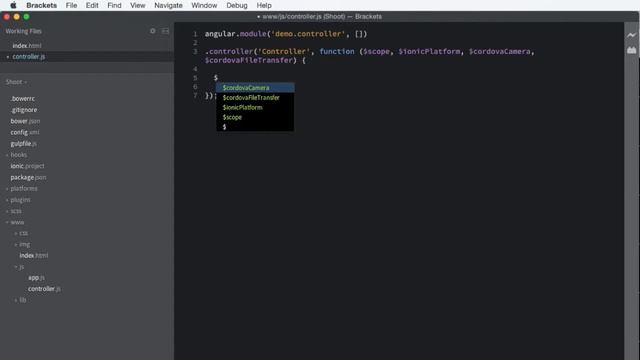The height and width of the screenshot is (360, 640).
Task: Open the Navigate menu
Action: (x=168, y=5)
